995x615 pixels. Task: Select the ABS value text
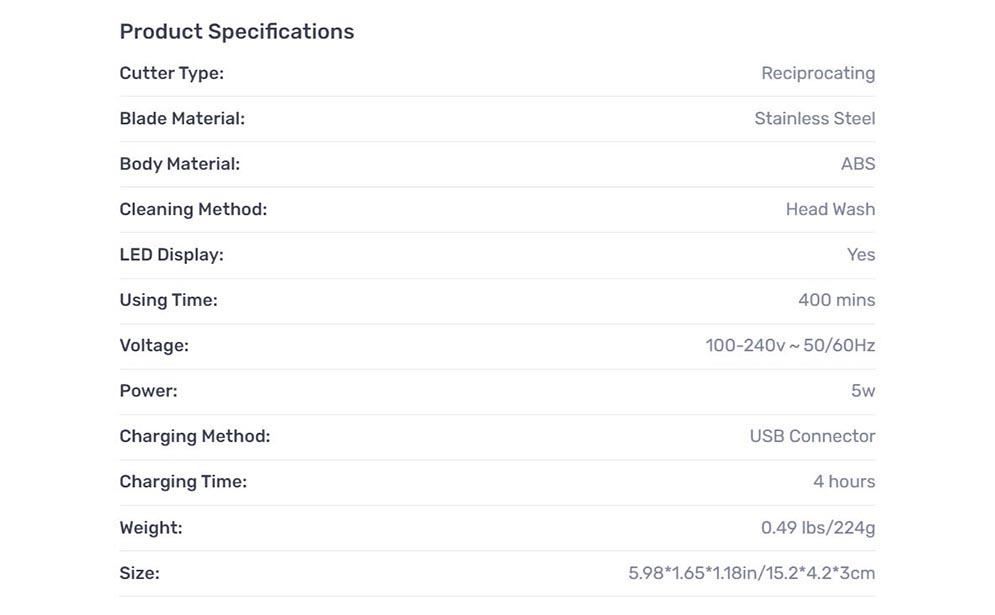[x=858, y=164]
